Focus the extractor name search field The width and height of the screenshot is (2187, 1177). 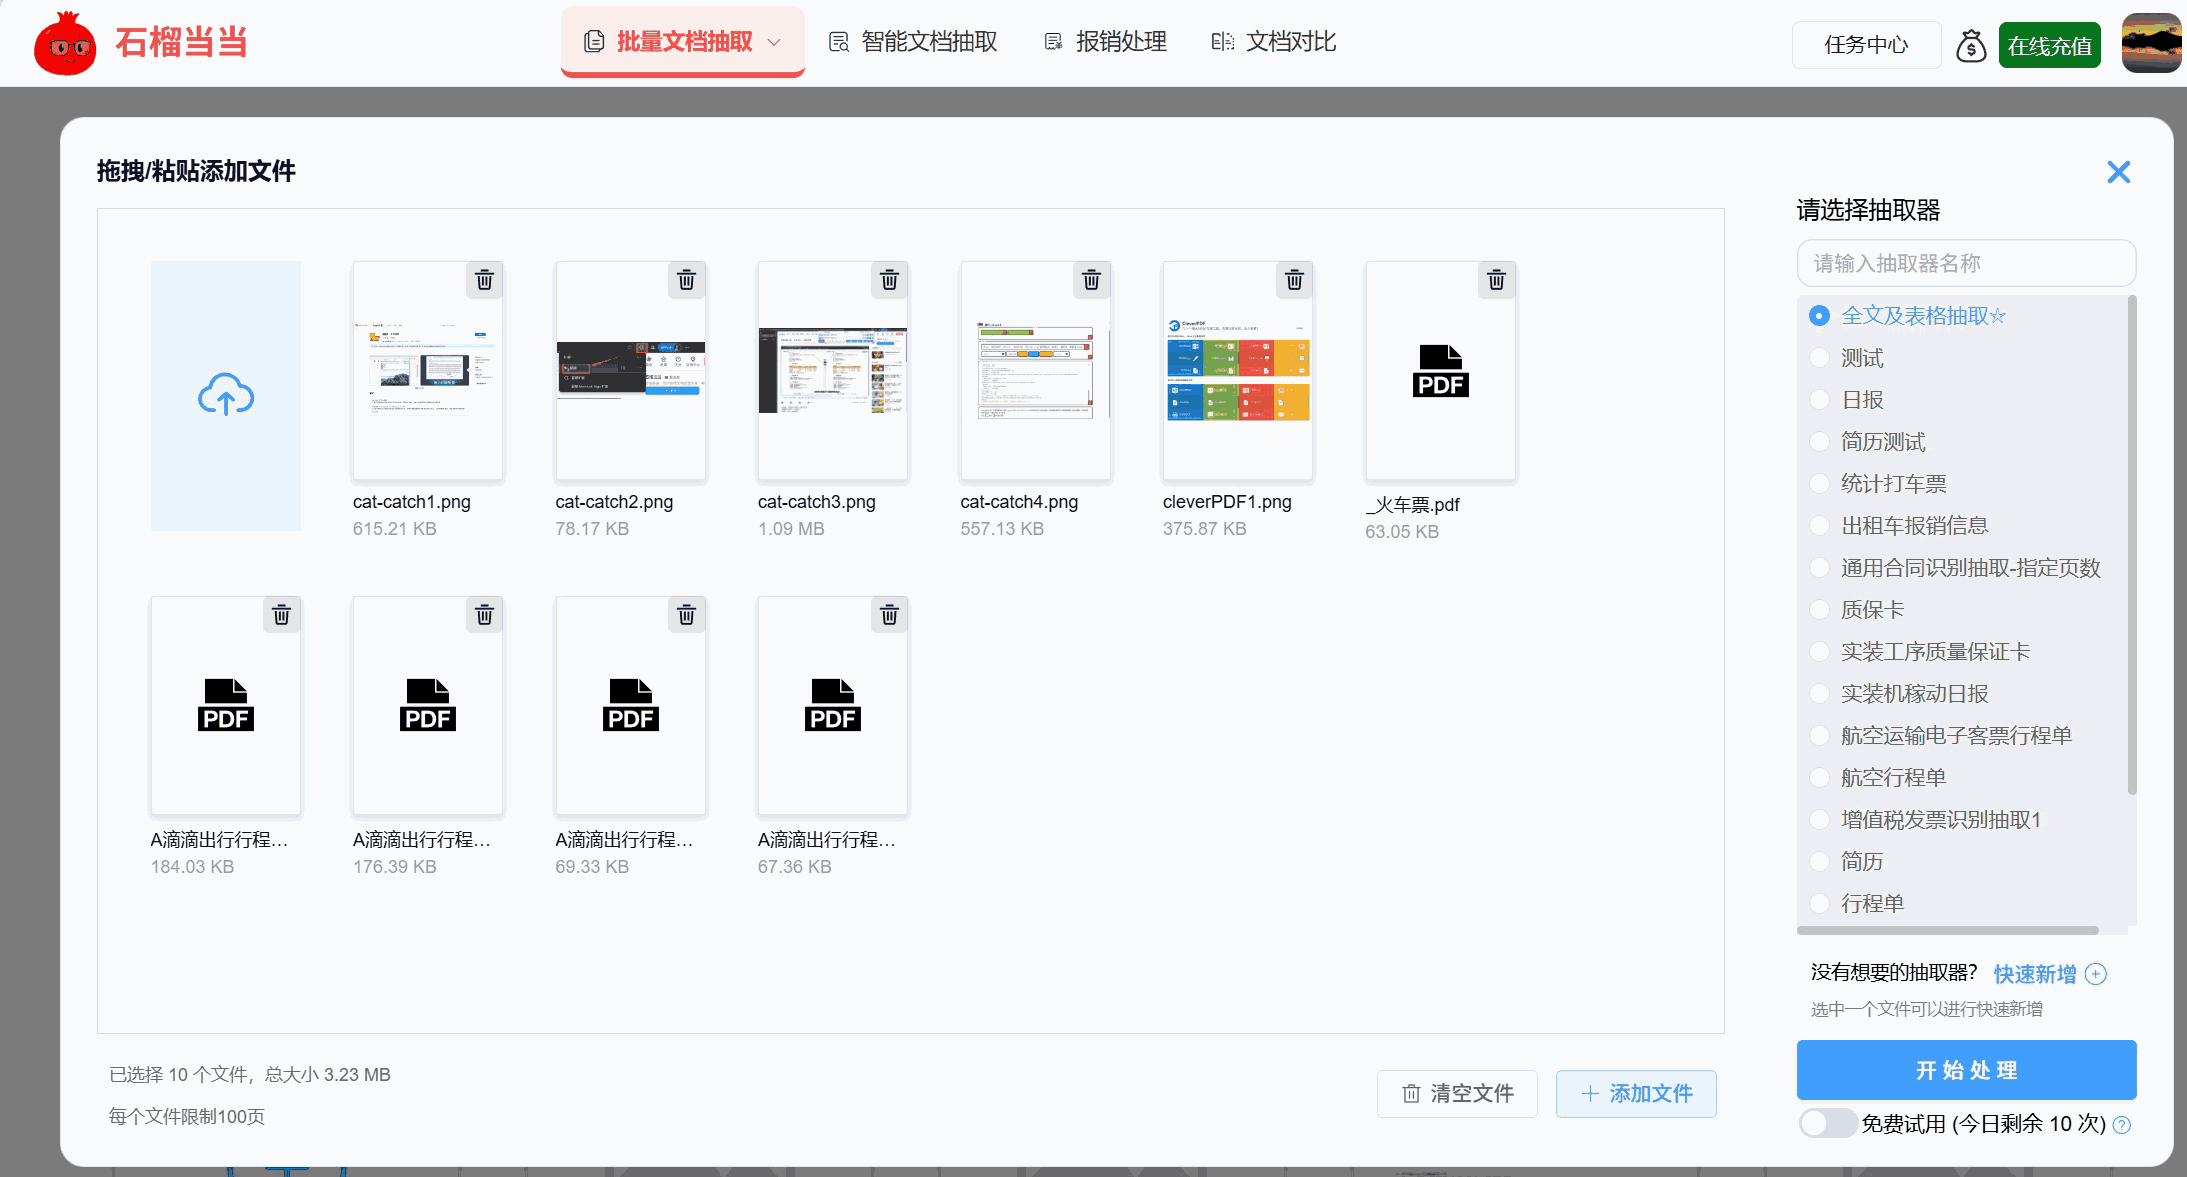click(1965, 263)
